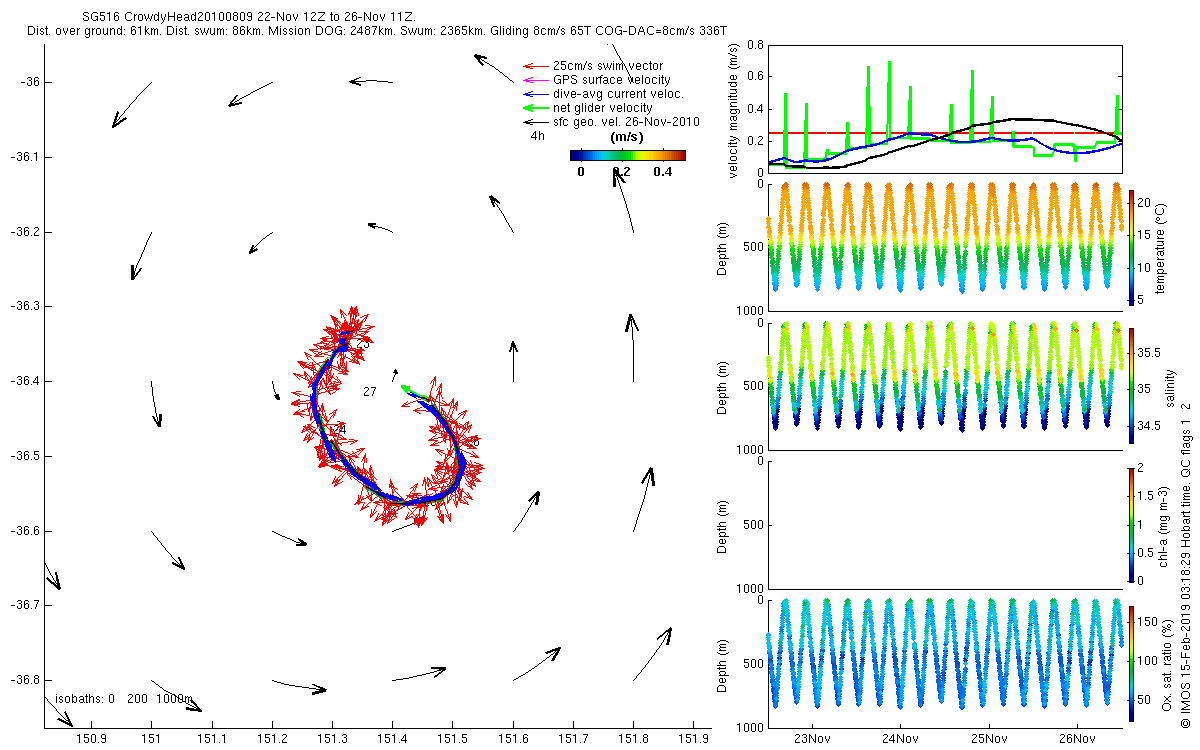Click the blue dive-avg current legend arrow
Viewport: 1200px width, 750px height.
click(534, 94)
